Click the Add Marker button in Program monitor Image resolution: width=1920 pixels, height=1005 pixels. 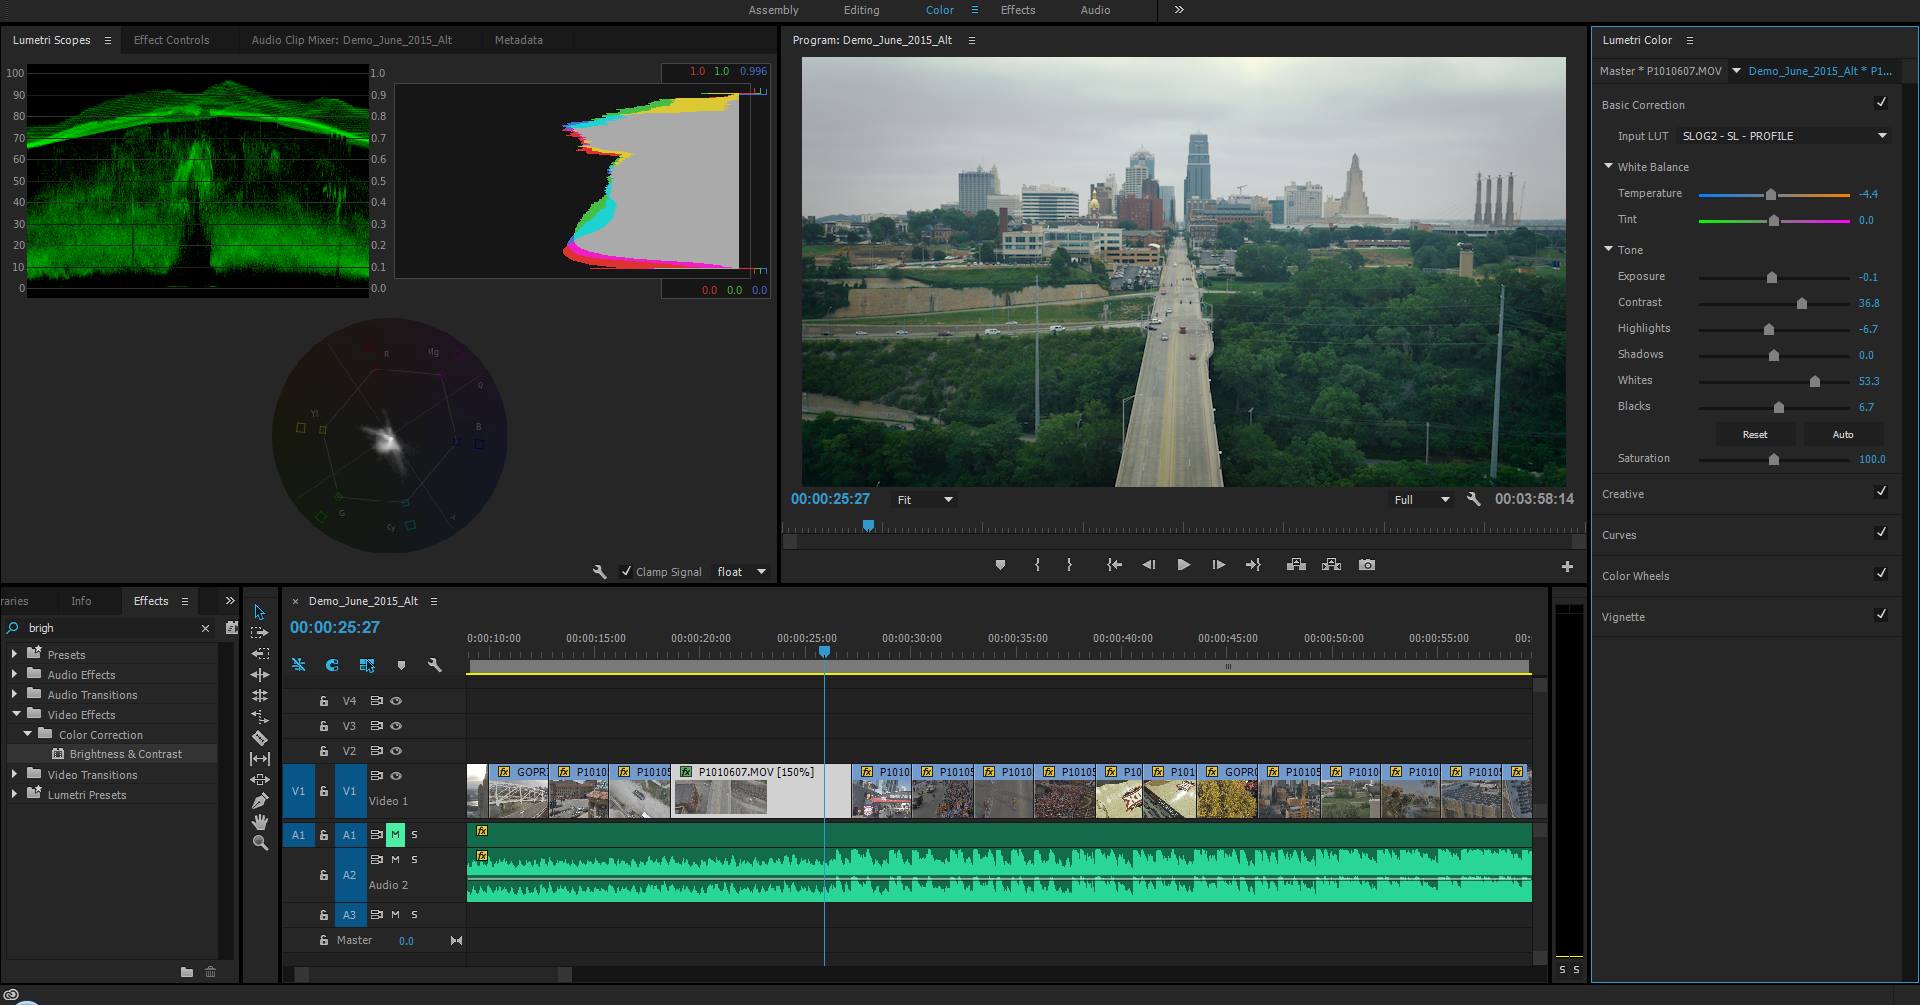pyautogui.click(x=1000, y=565)
